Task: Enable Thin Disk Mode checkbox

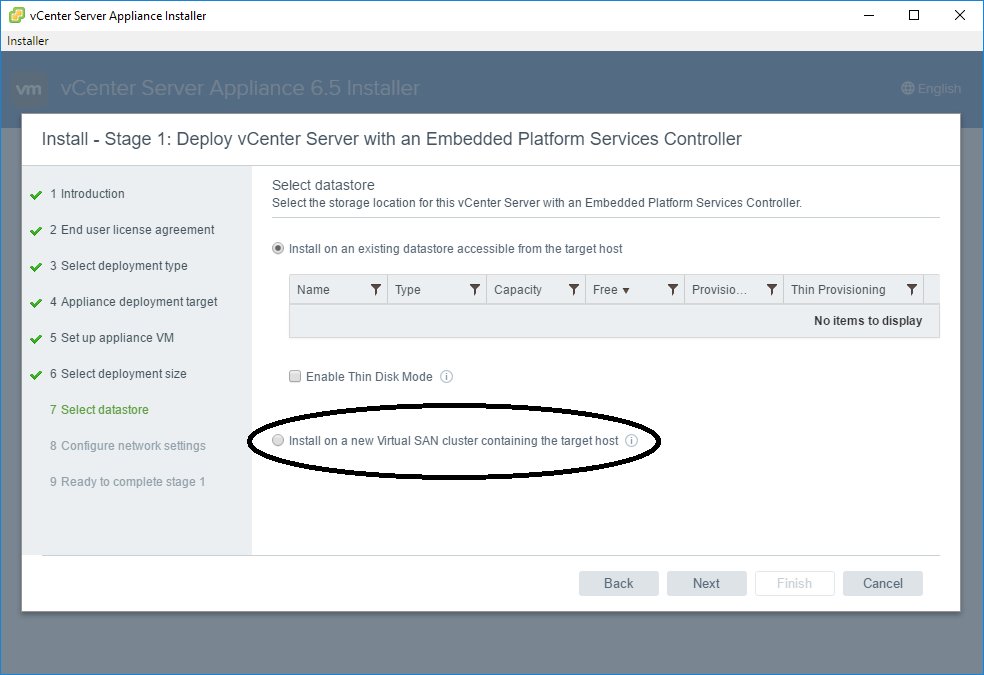Action: (x=295, y=376)
